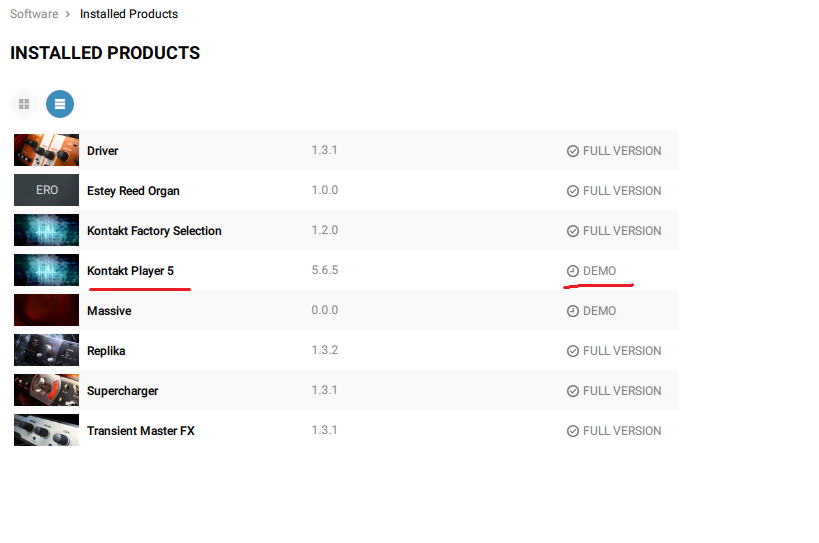Click the Kontakt Factory Selection thumbnail
This screenshot has width=819, height=543.
click(46, 231)
